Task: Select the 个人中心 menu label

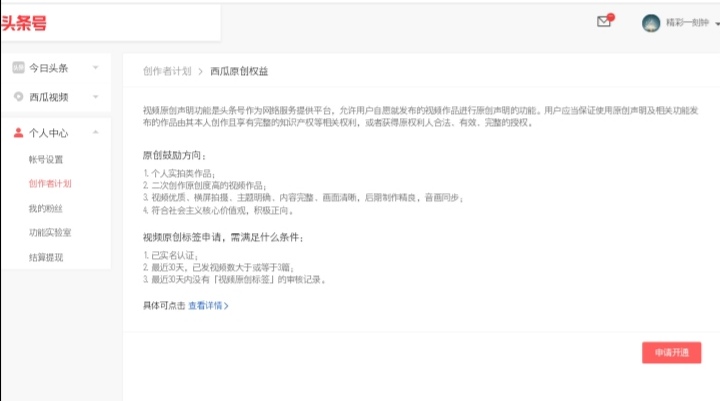Action: pyautogui.click(x=49, y=133)
